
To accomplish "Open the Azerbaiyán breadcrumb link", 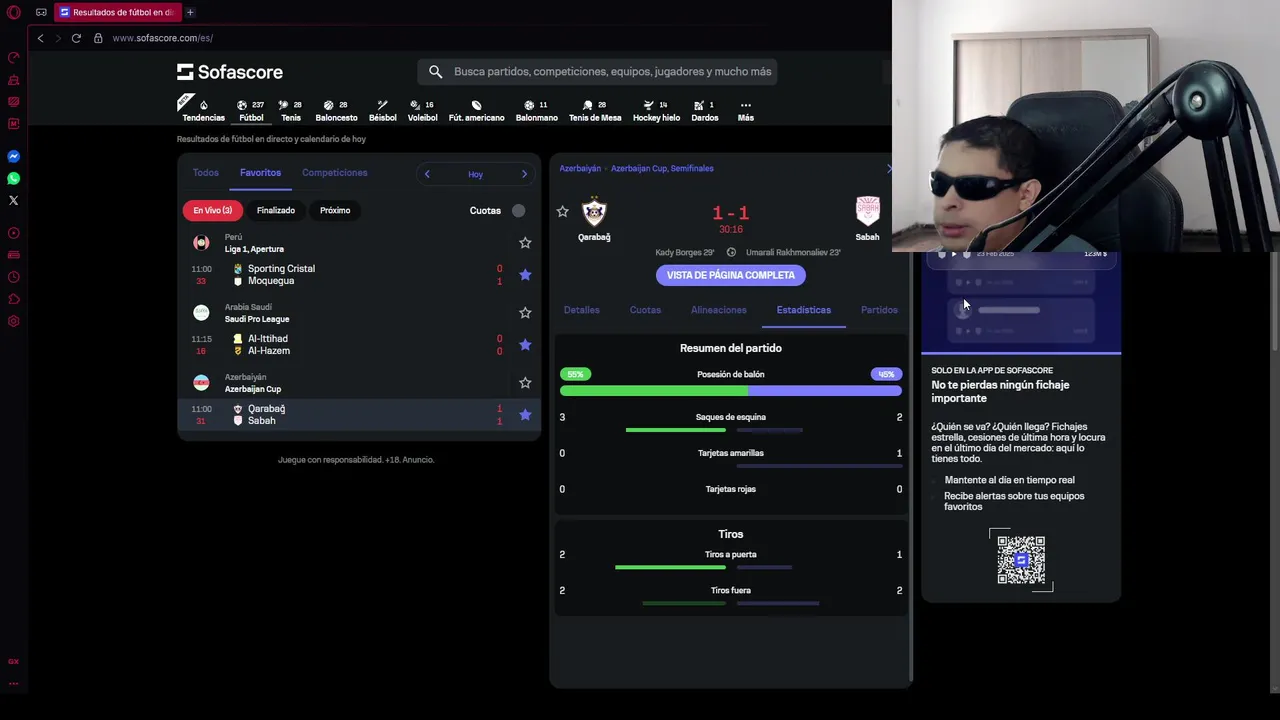I will pos(580,168).
